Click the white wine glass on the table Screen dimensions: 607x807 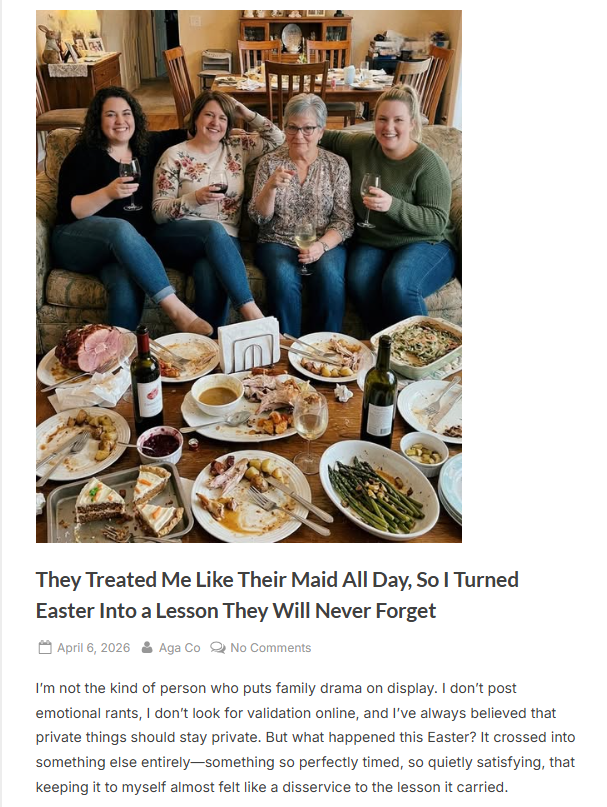click(x=310, y=423)
